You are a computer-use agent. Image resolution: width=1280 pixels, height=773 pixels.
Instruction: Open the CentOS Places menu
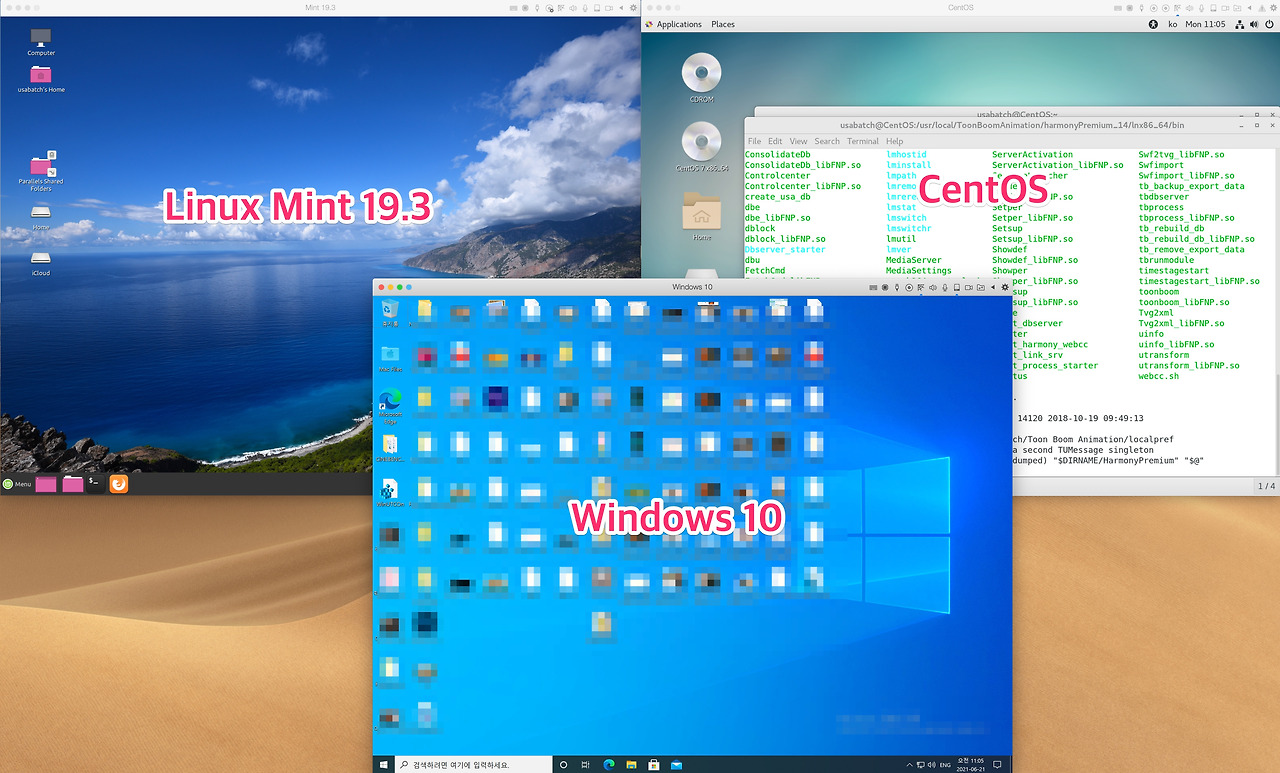point(722,24)
